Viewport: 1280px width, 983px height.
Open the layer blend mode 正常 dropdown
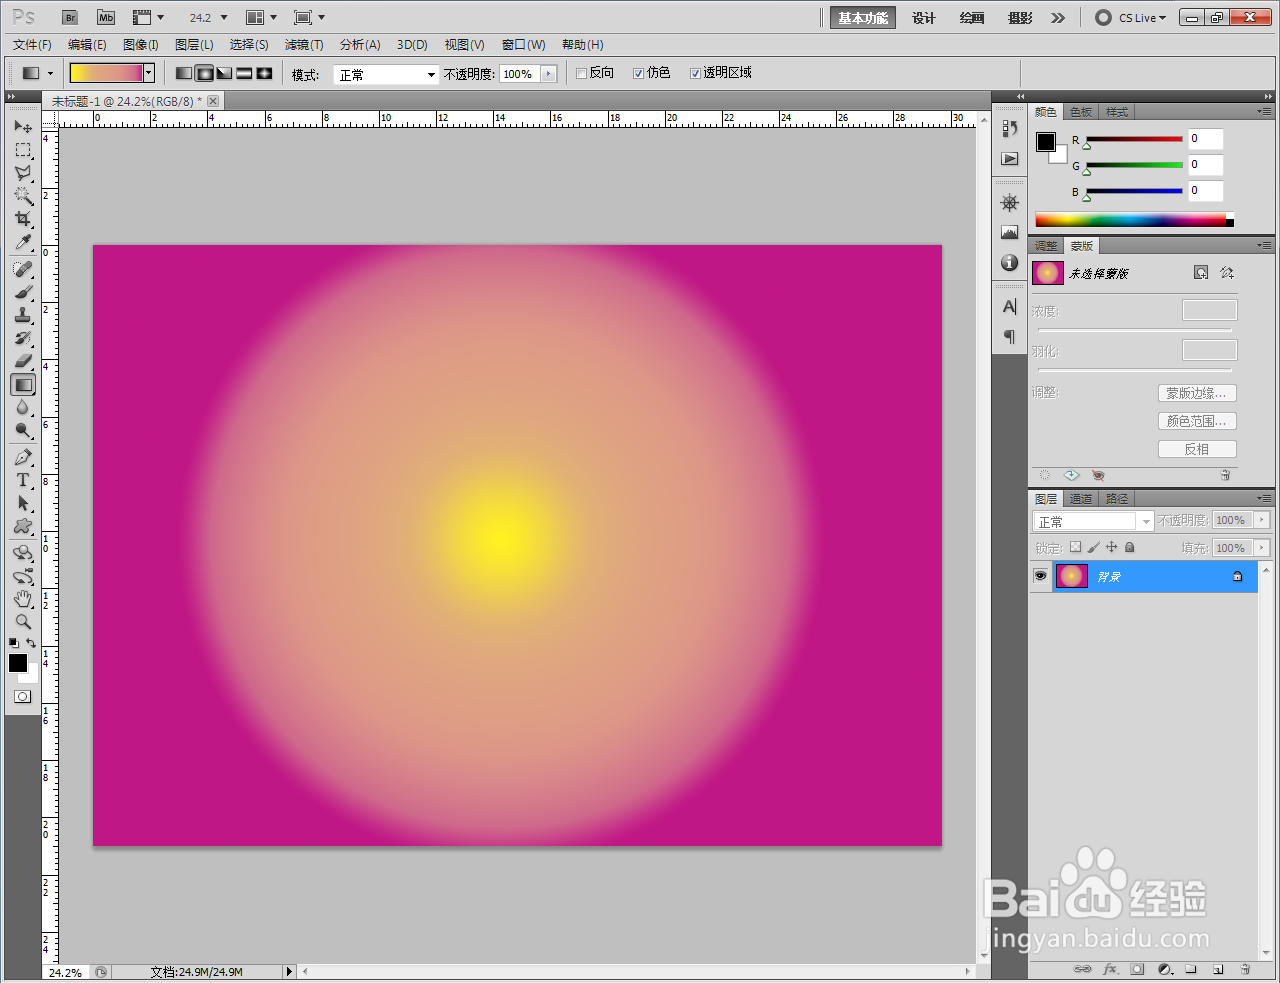[1094, 521]
